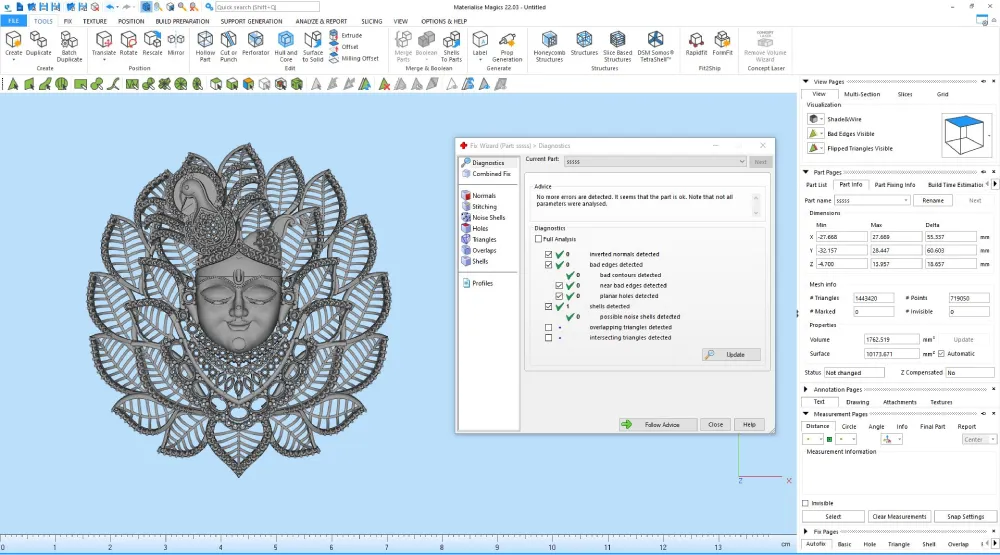Click the Rename part button

(x=932, y=200)
